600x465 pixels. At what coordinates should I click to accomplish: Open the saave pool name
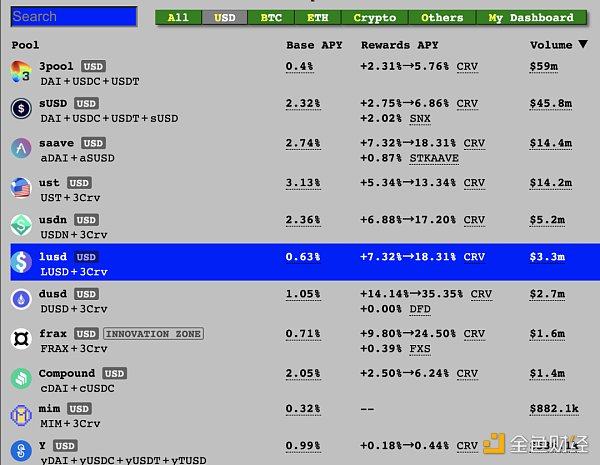56,143
